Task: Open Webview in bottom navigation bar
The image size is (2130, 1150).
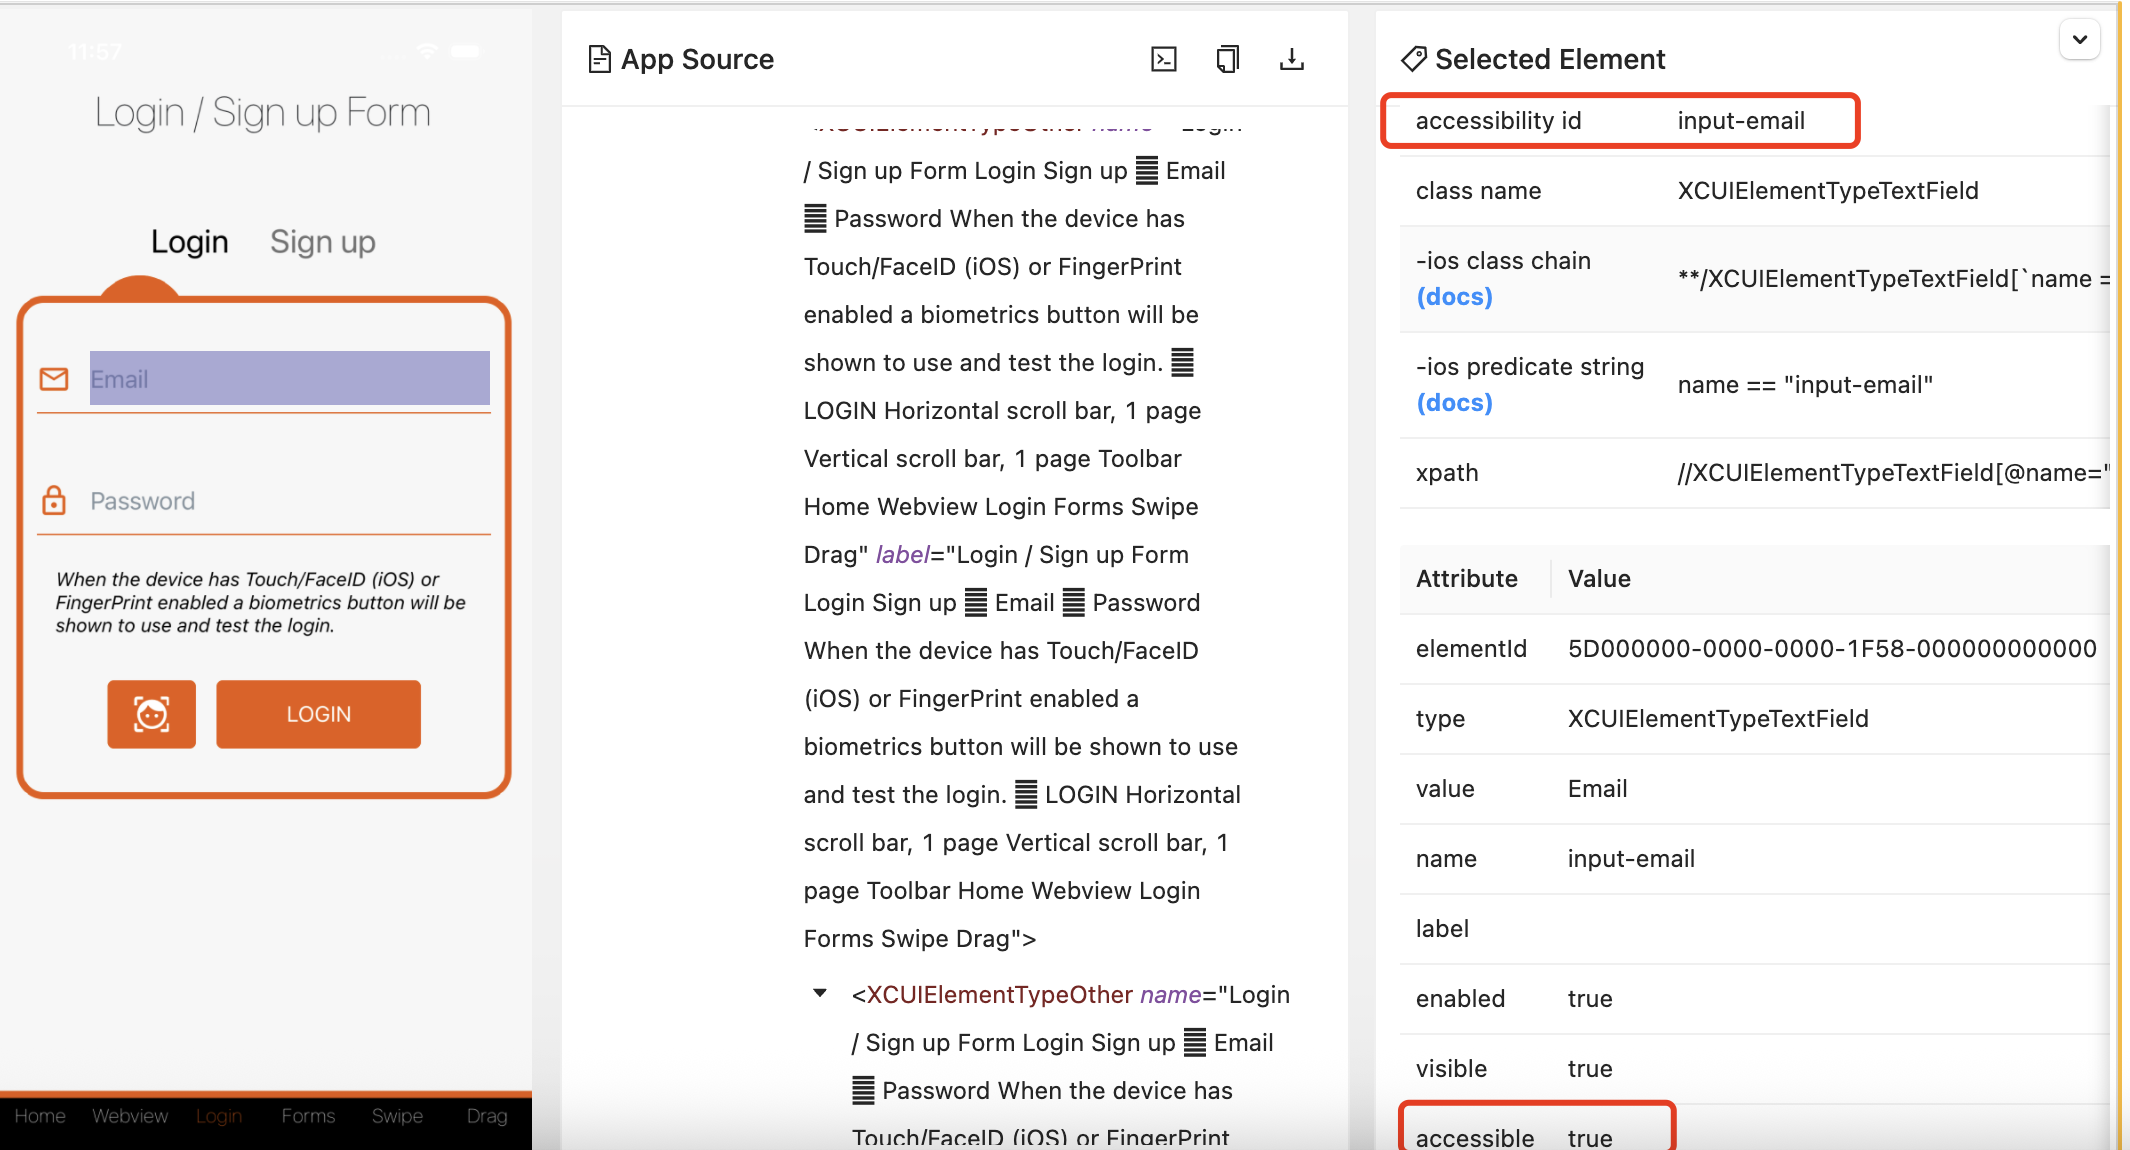Action: click(x=130, y=1116)
